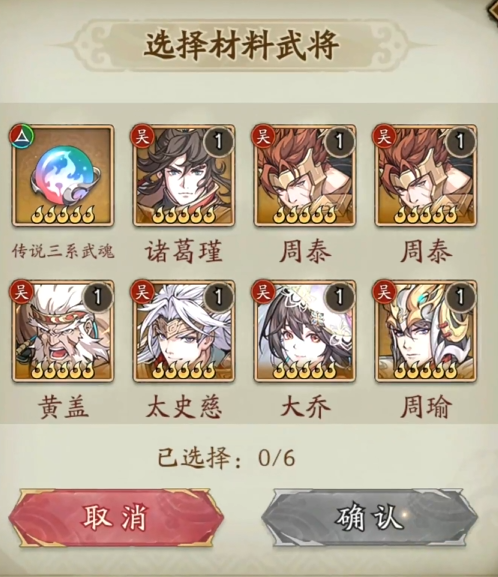Viewport: 498px width, 577px height.
Task: Select the 传说三系武魂 orb material
Action: tap(63, 176)
